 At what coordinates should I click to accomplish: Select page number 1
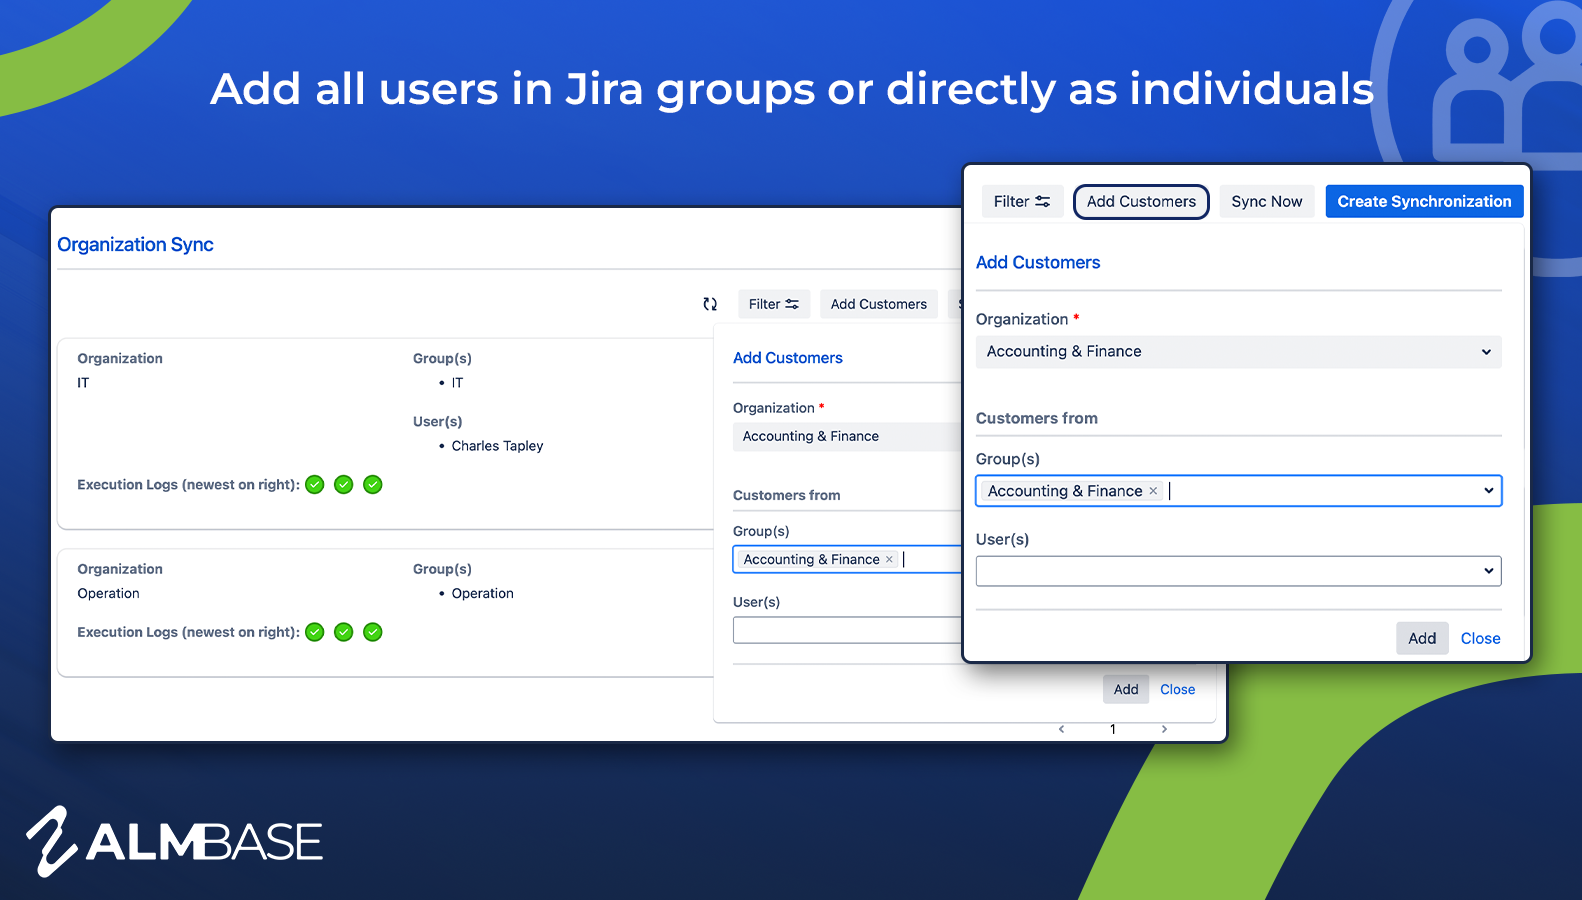1113,729
